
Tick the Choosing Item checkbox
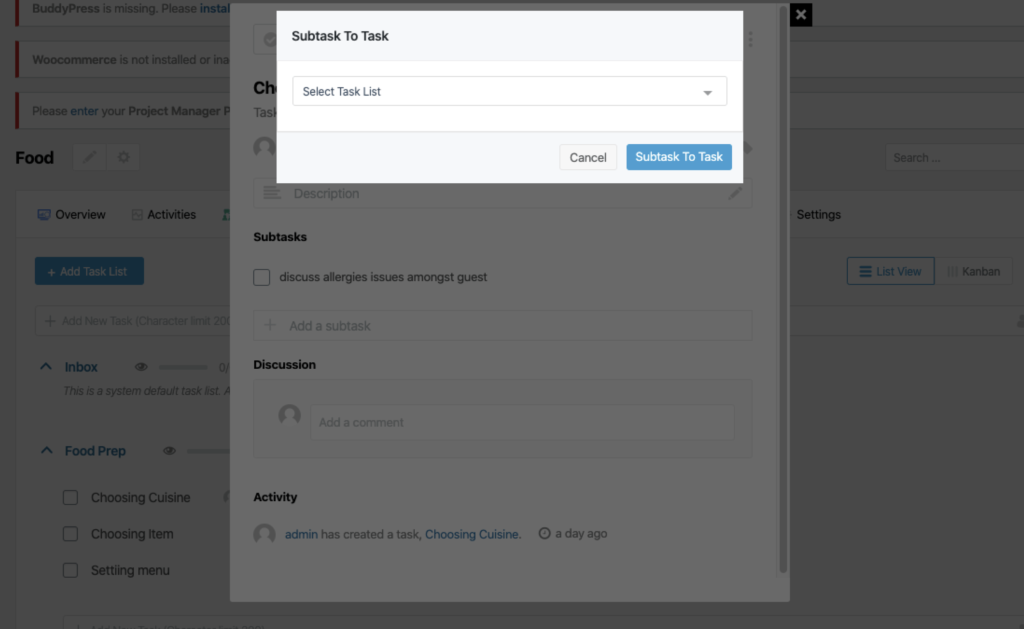click(x=71, y=534)
